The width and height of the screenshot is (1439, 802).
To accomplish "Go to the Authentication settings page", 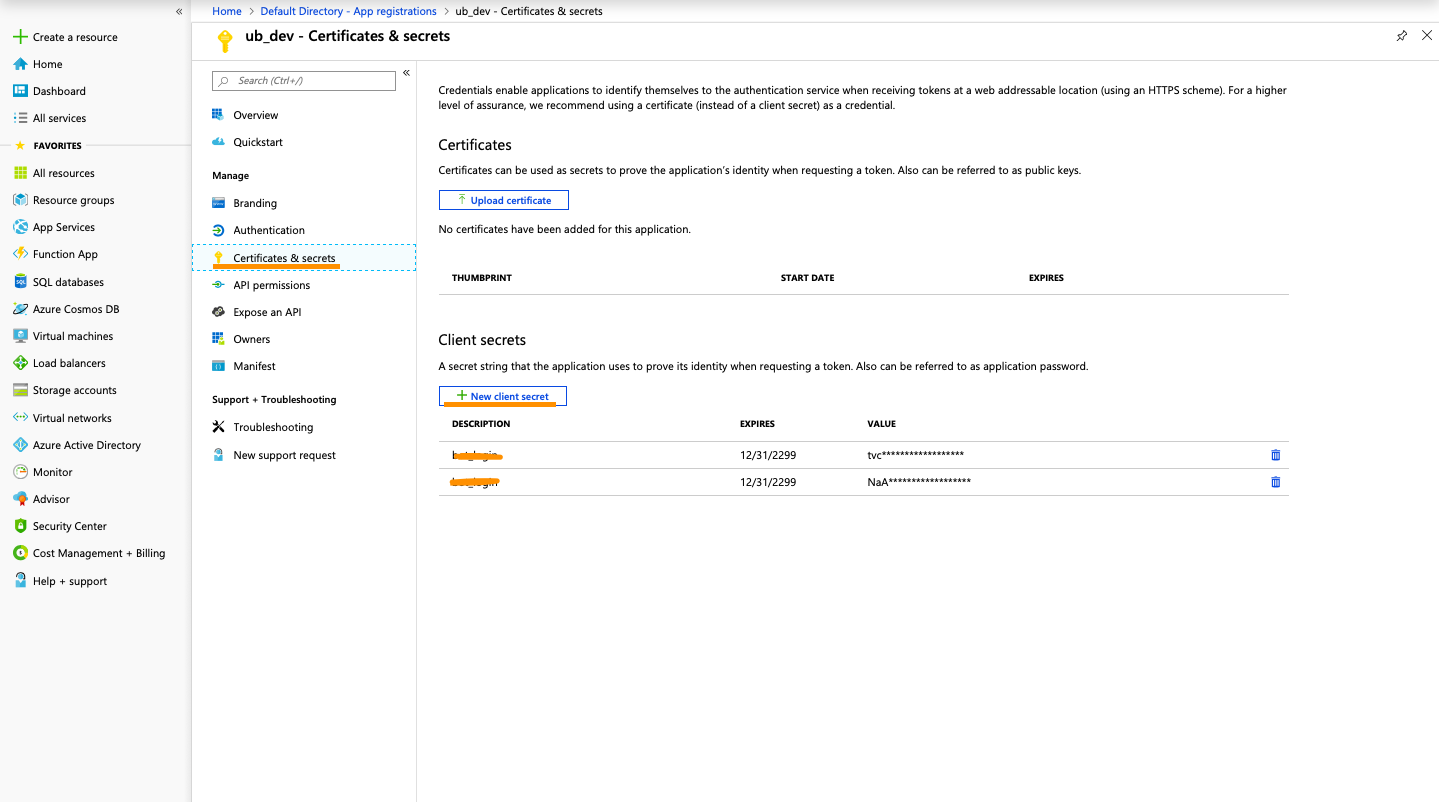I will coord(268,230).
